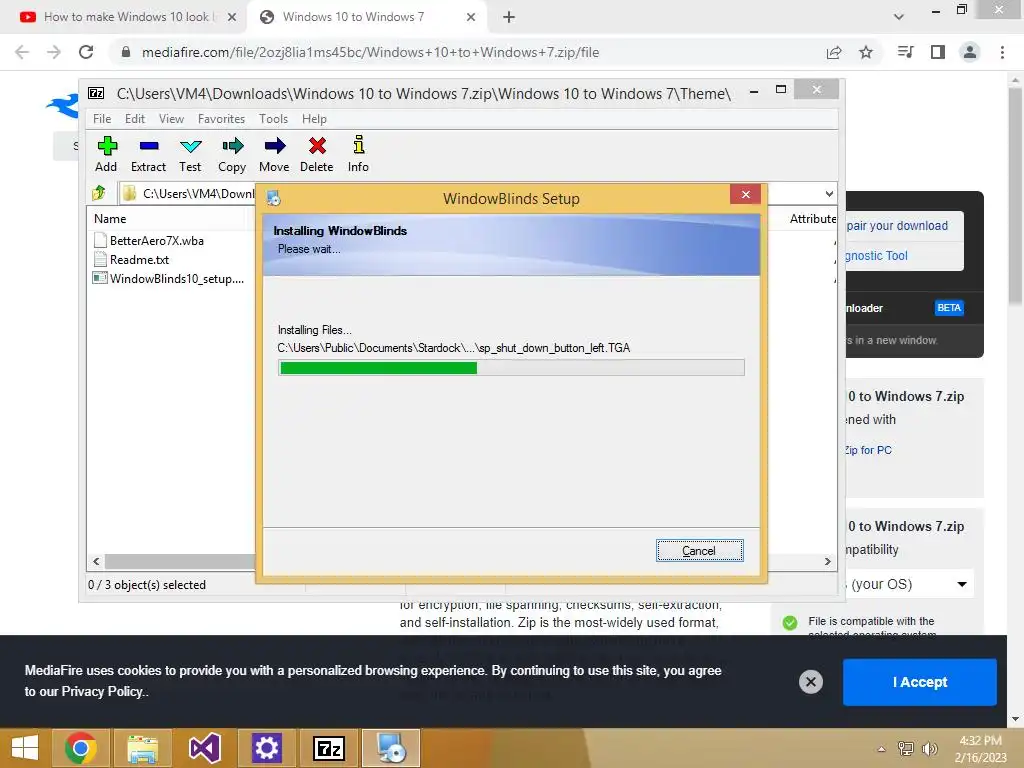The width and height of the screenshot is (1024, 768).
Task: Open Chrome media controls icon
Action: pyautogui.click(x=905, y=52)
